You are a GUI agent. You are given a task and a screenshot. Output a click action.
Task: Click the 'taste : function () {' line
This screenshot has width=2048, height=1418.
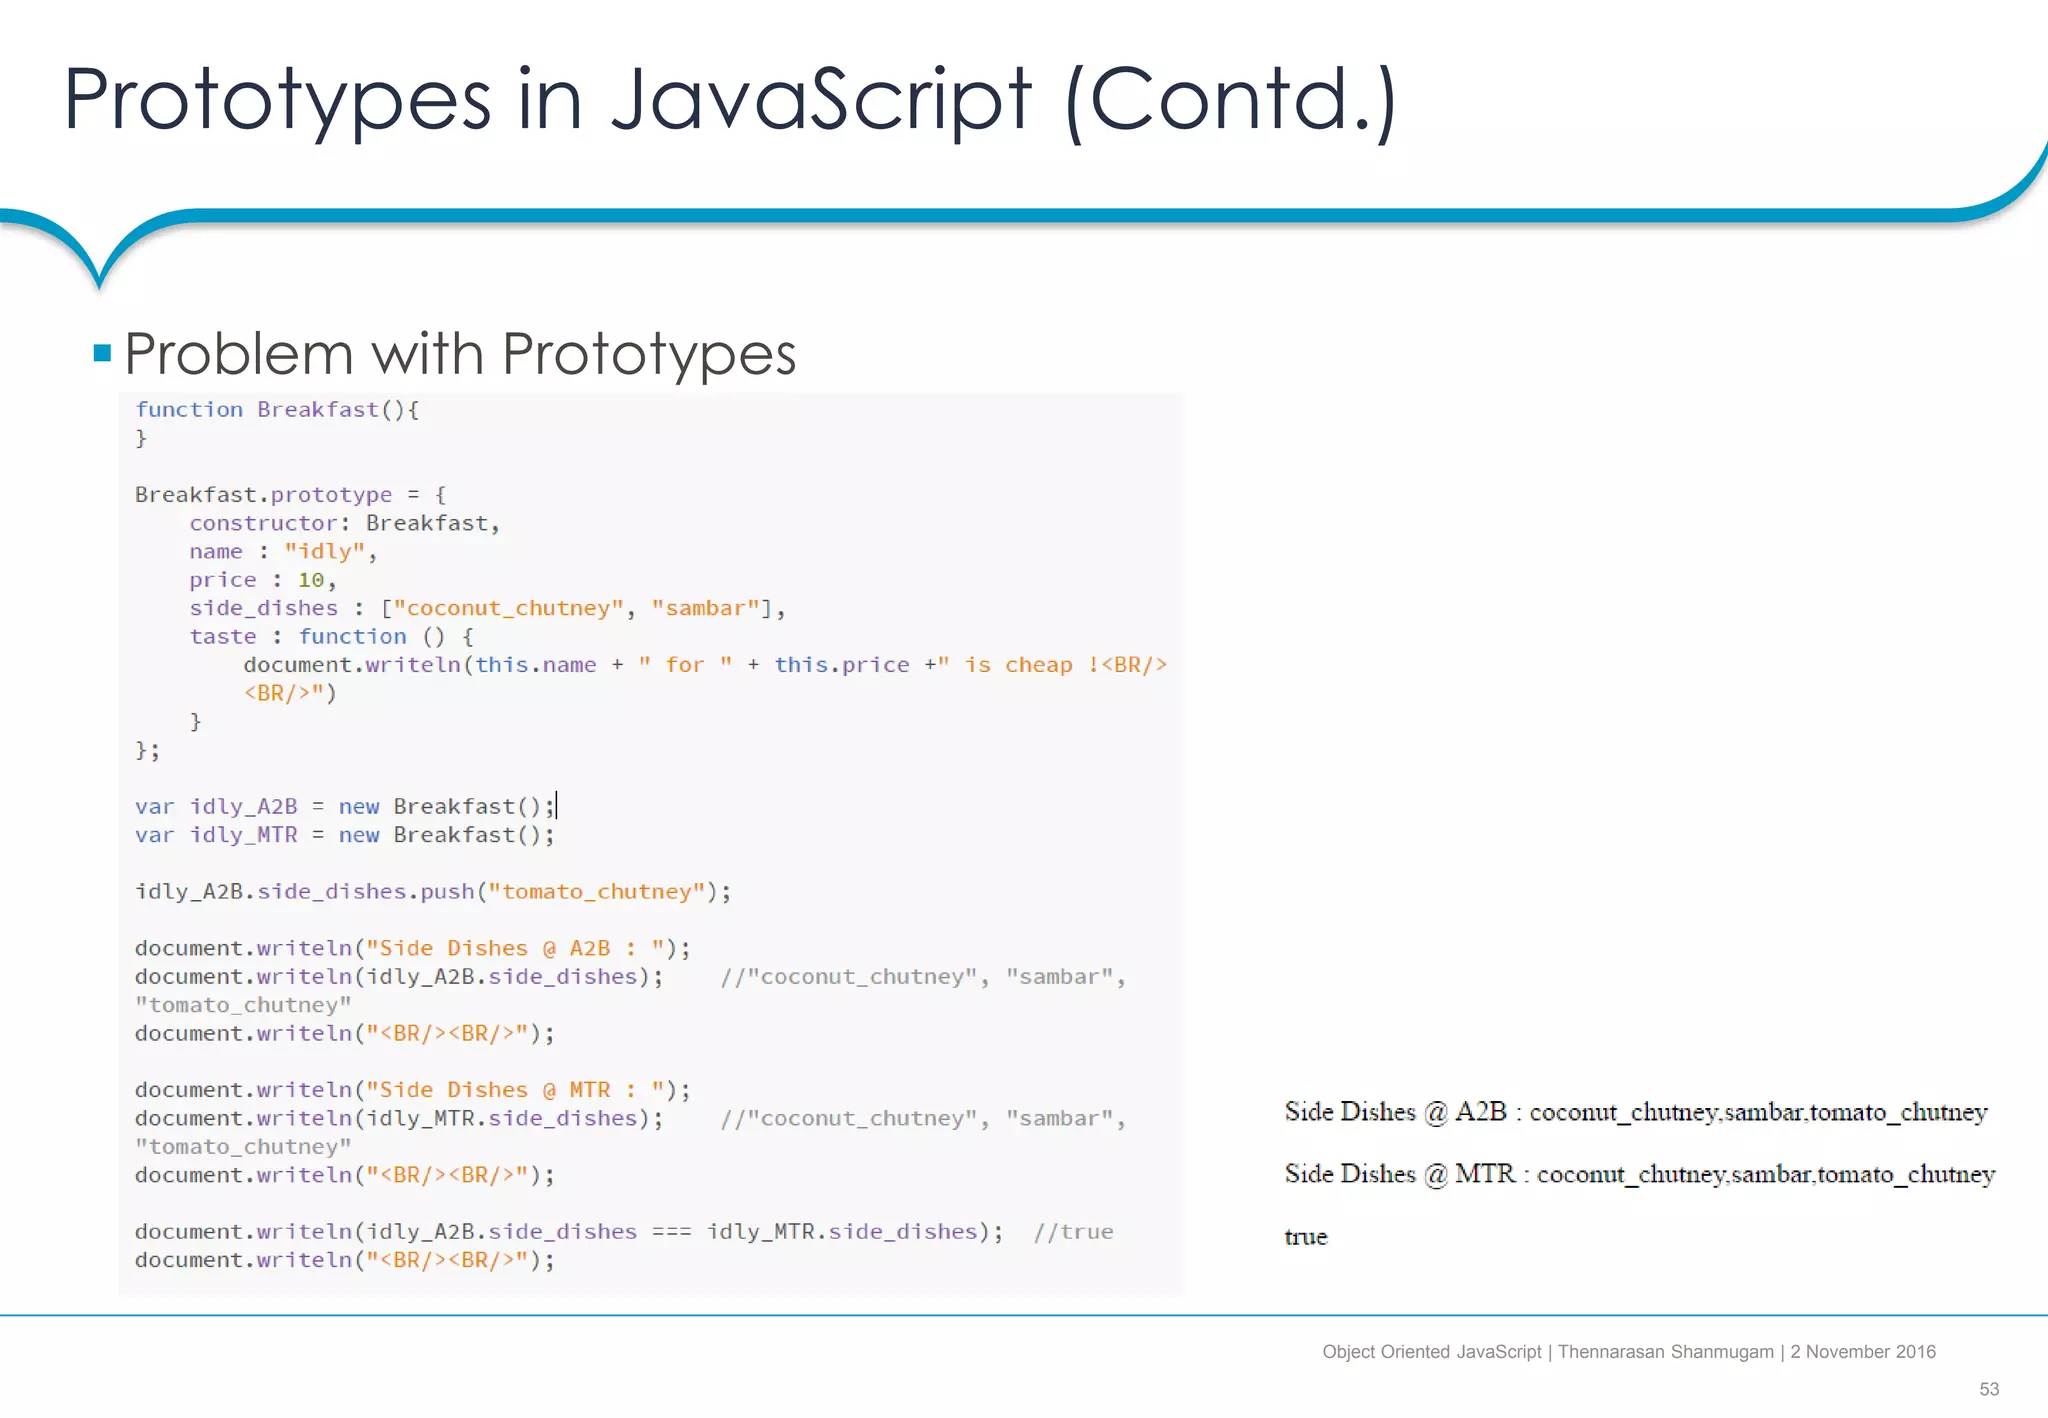331,637
